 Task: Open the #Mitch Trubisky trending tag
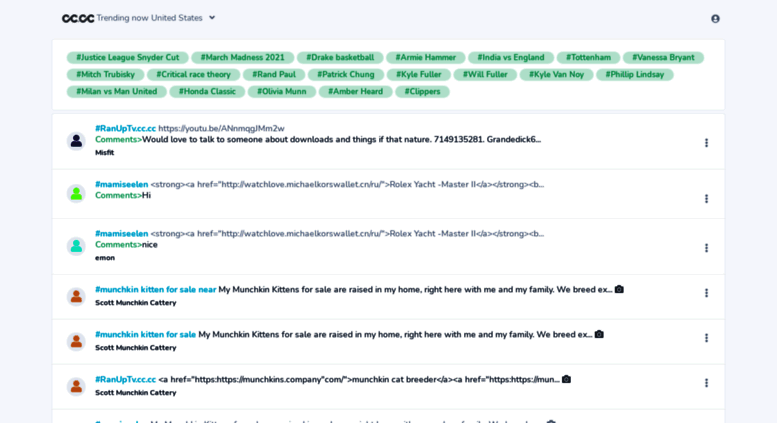click(106, 74)
